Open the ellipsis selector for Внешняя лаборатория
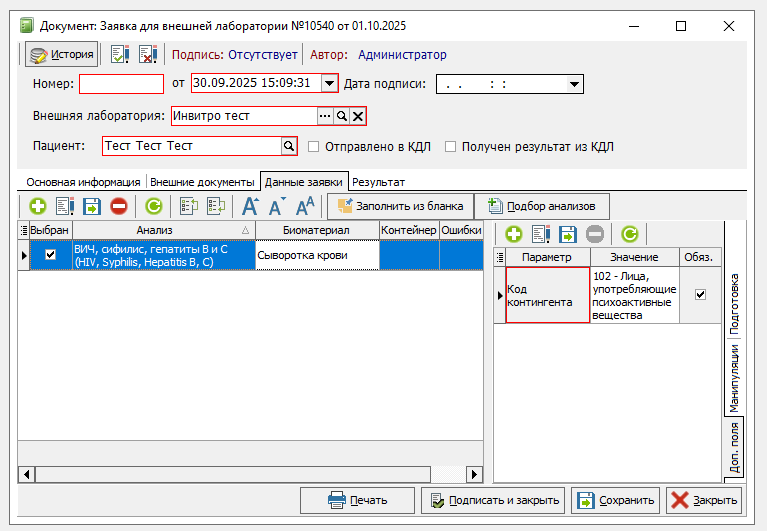This screenshot has height=531, width=767. [x=325, y=117]
